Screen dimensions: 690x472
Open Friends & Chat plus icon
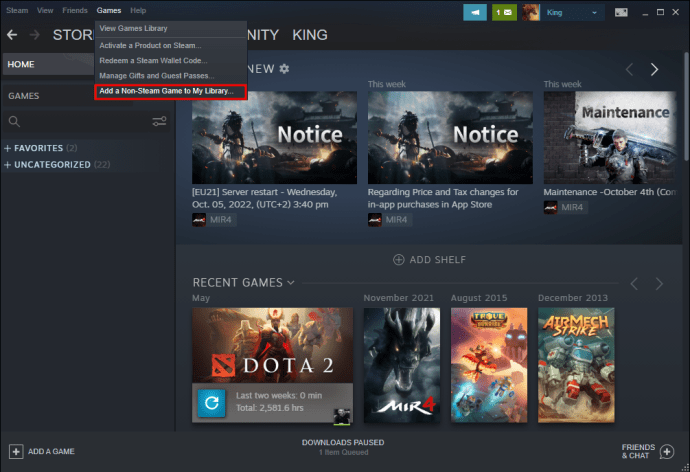[667, 451]
